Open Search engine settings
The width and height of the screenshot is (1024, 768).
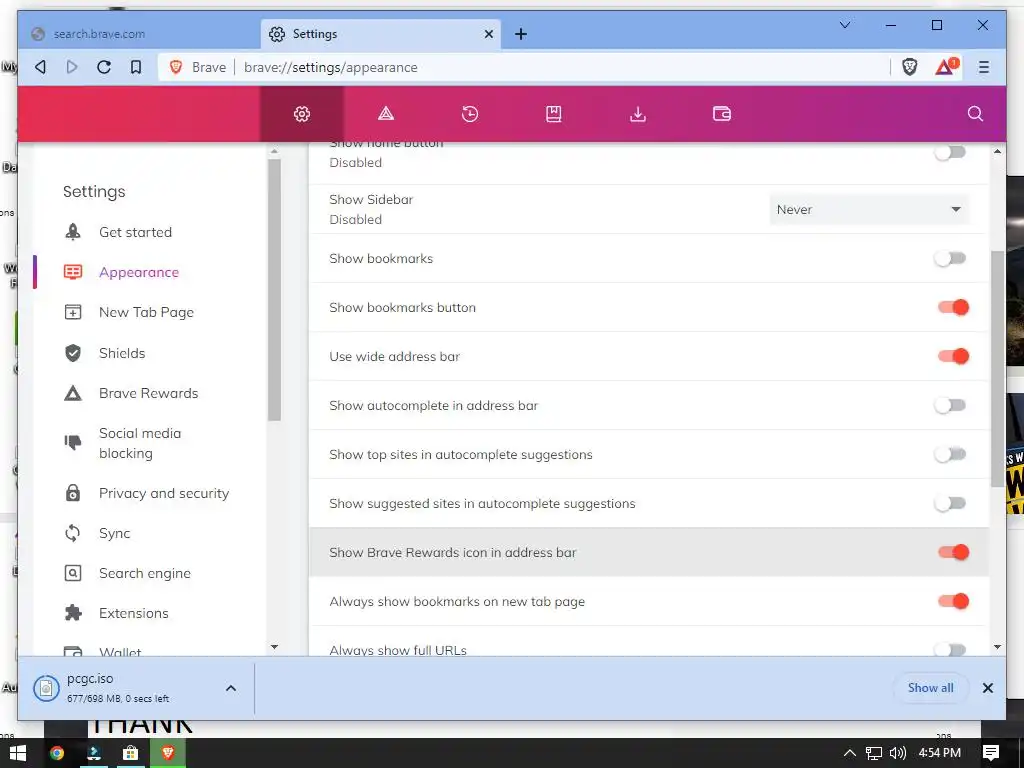tap(144, 573)
